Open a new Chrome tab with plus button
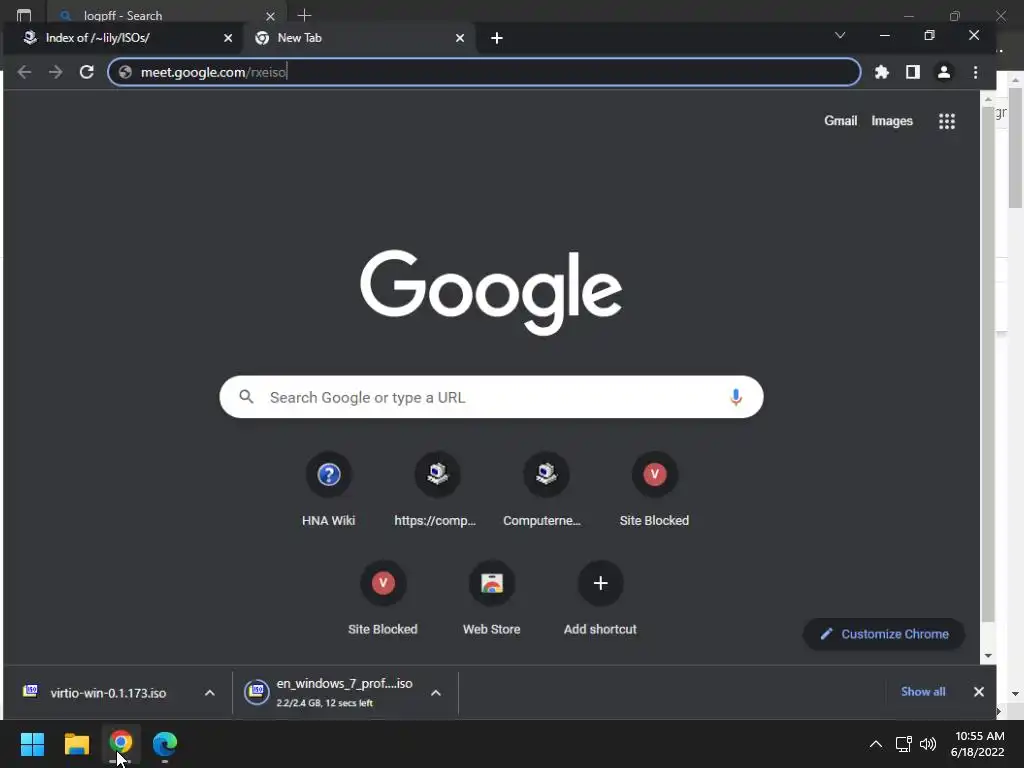 [497, 38]
